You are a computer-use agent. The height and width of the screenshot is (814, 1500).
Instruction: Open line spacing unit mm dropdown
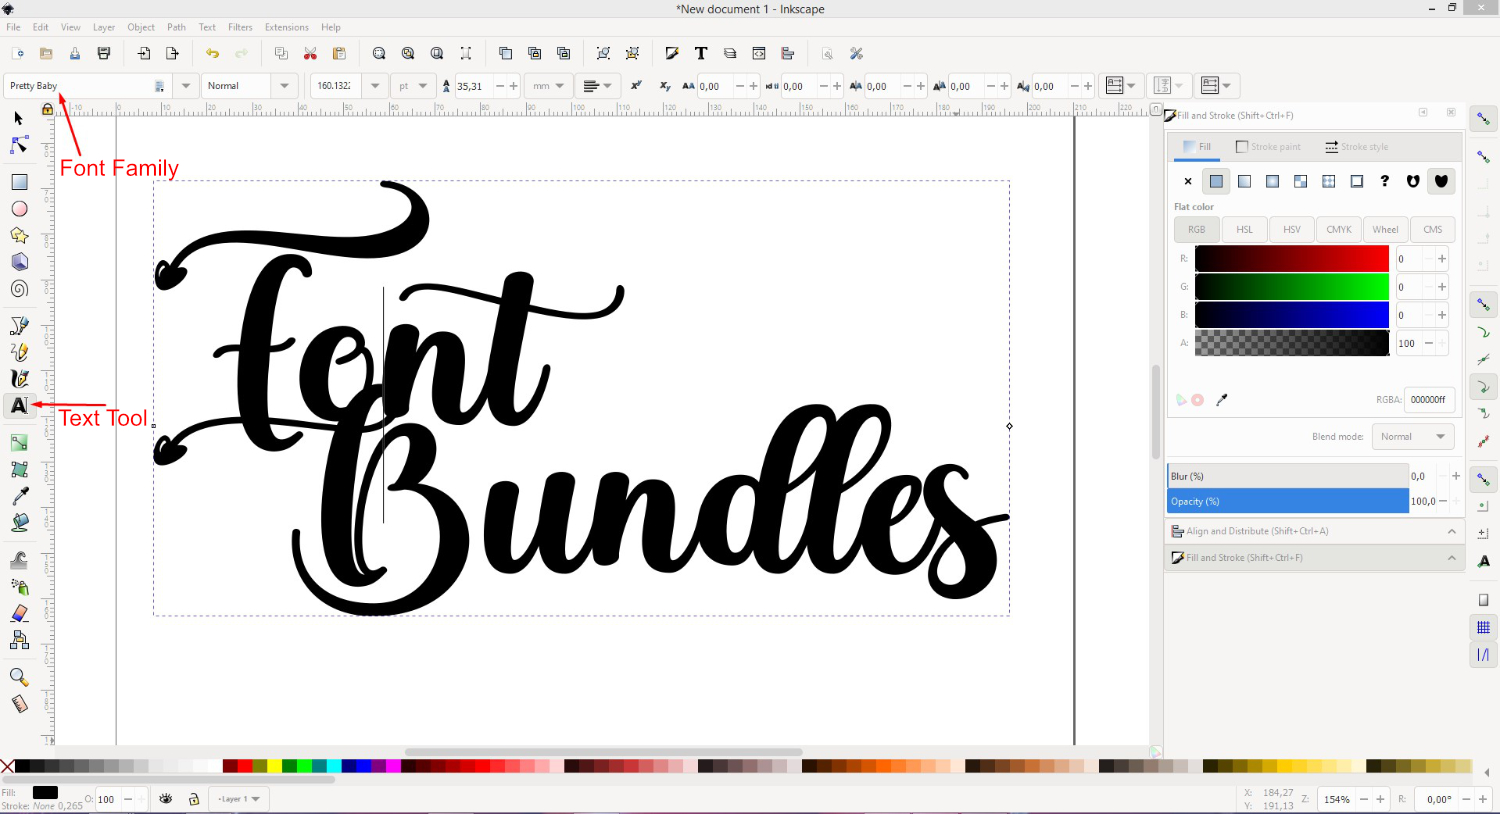pos(549,86)
